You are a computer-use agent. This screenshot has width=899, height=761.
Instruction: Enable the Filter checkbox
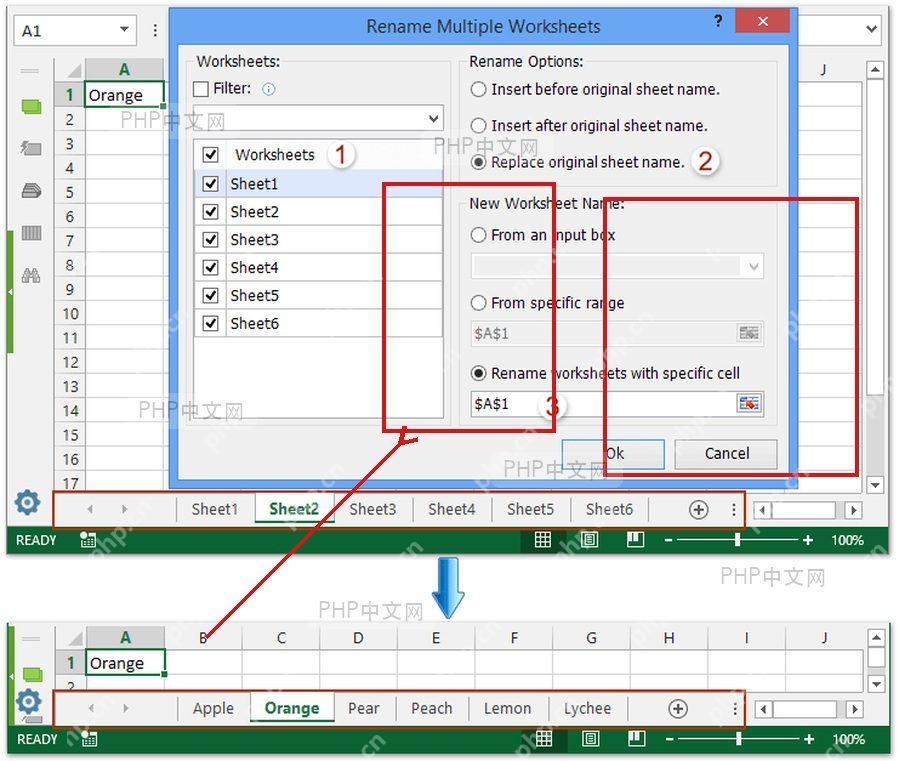coord(201,89)
